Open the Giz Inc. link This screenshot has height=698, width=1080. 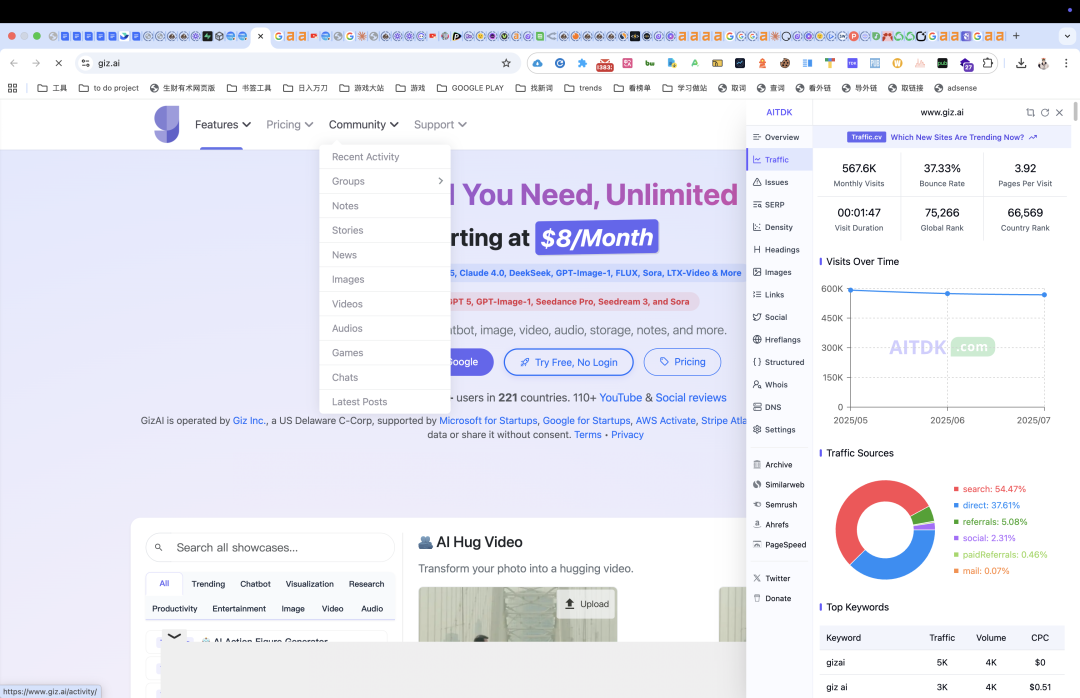click(x=249, y=420)
